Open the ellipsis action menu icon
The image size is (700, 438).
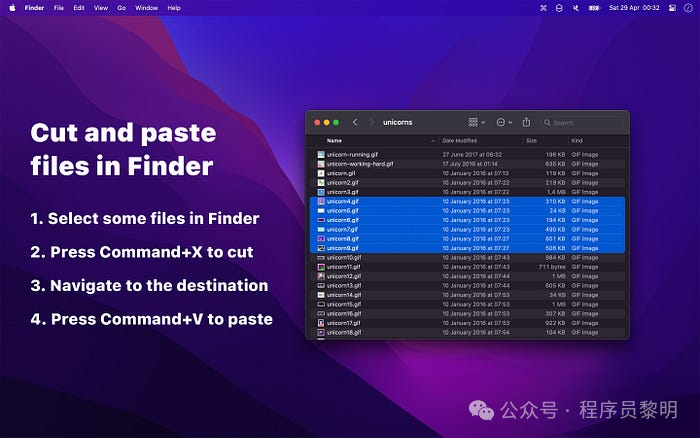coord(501,122)
